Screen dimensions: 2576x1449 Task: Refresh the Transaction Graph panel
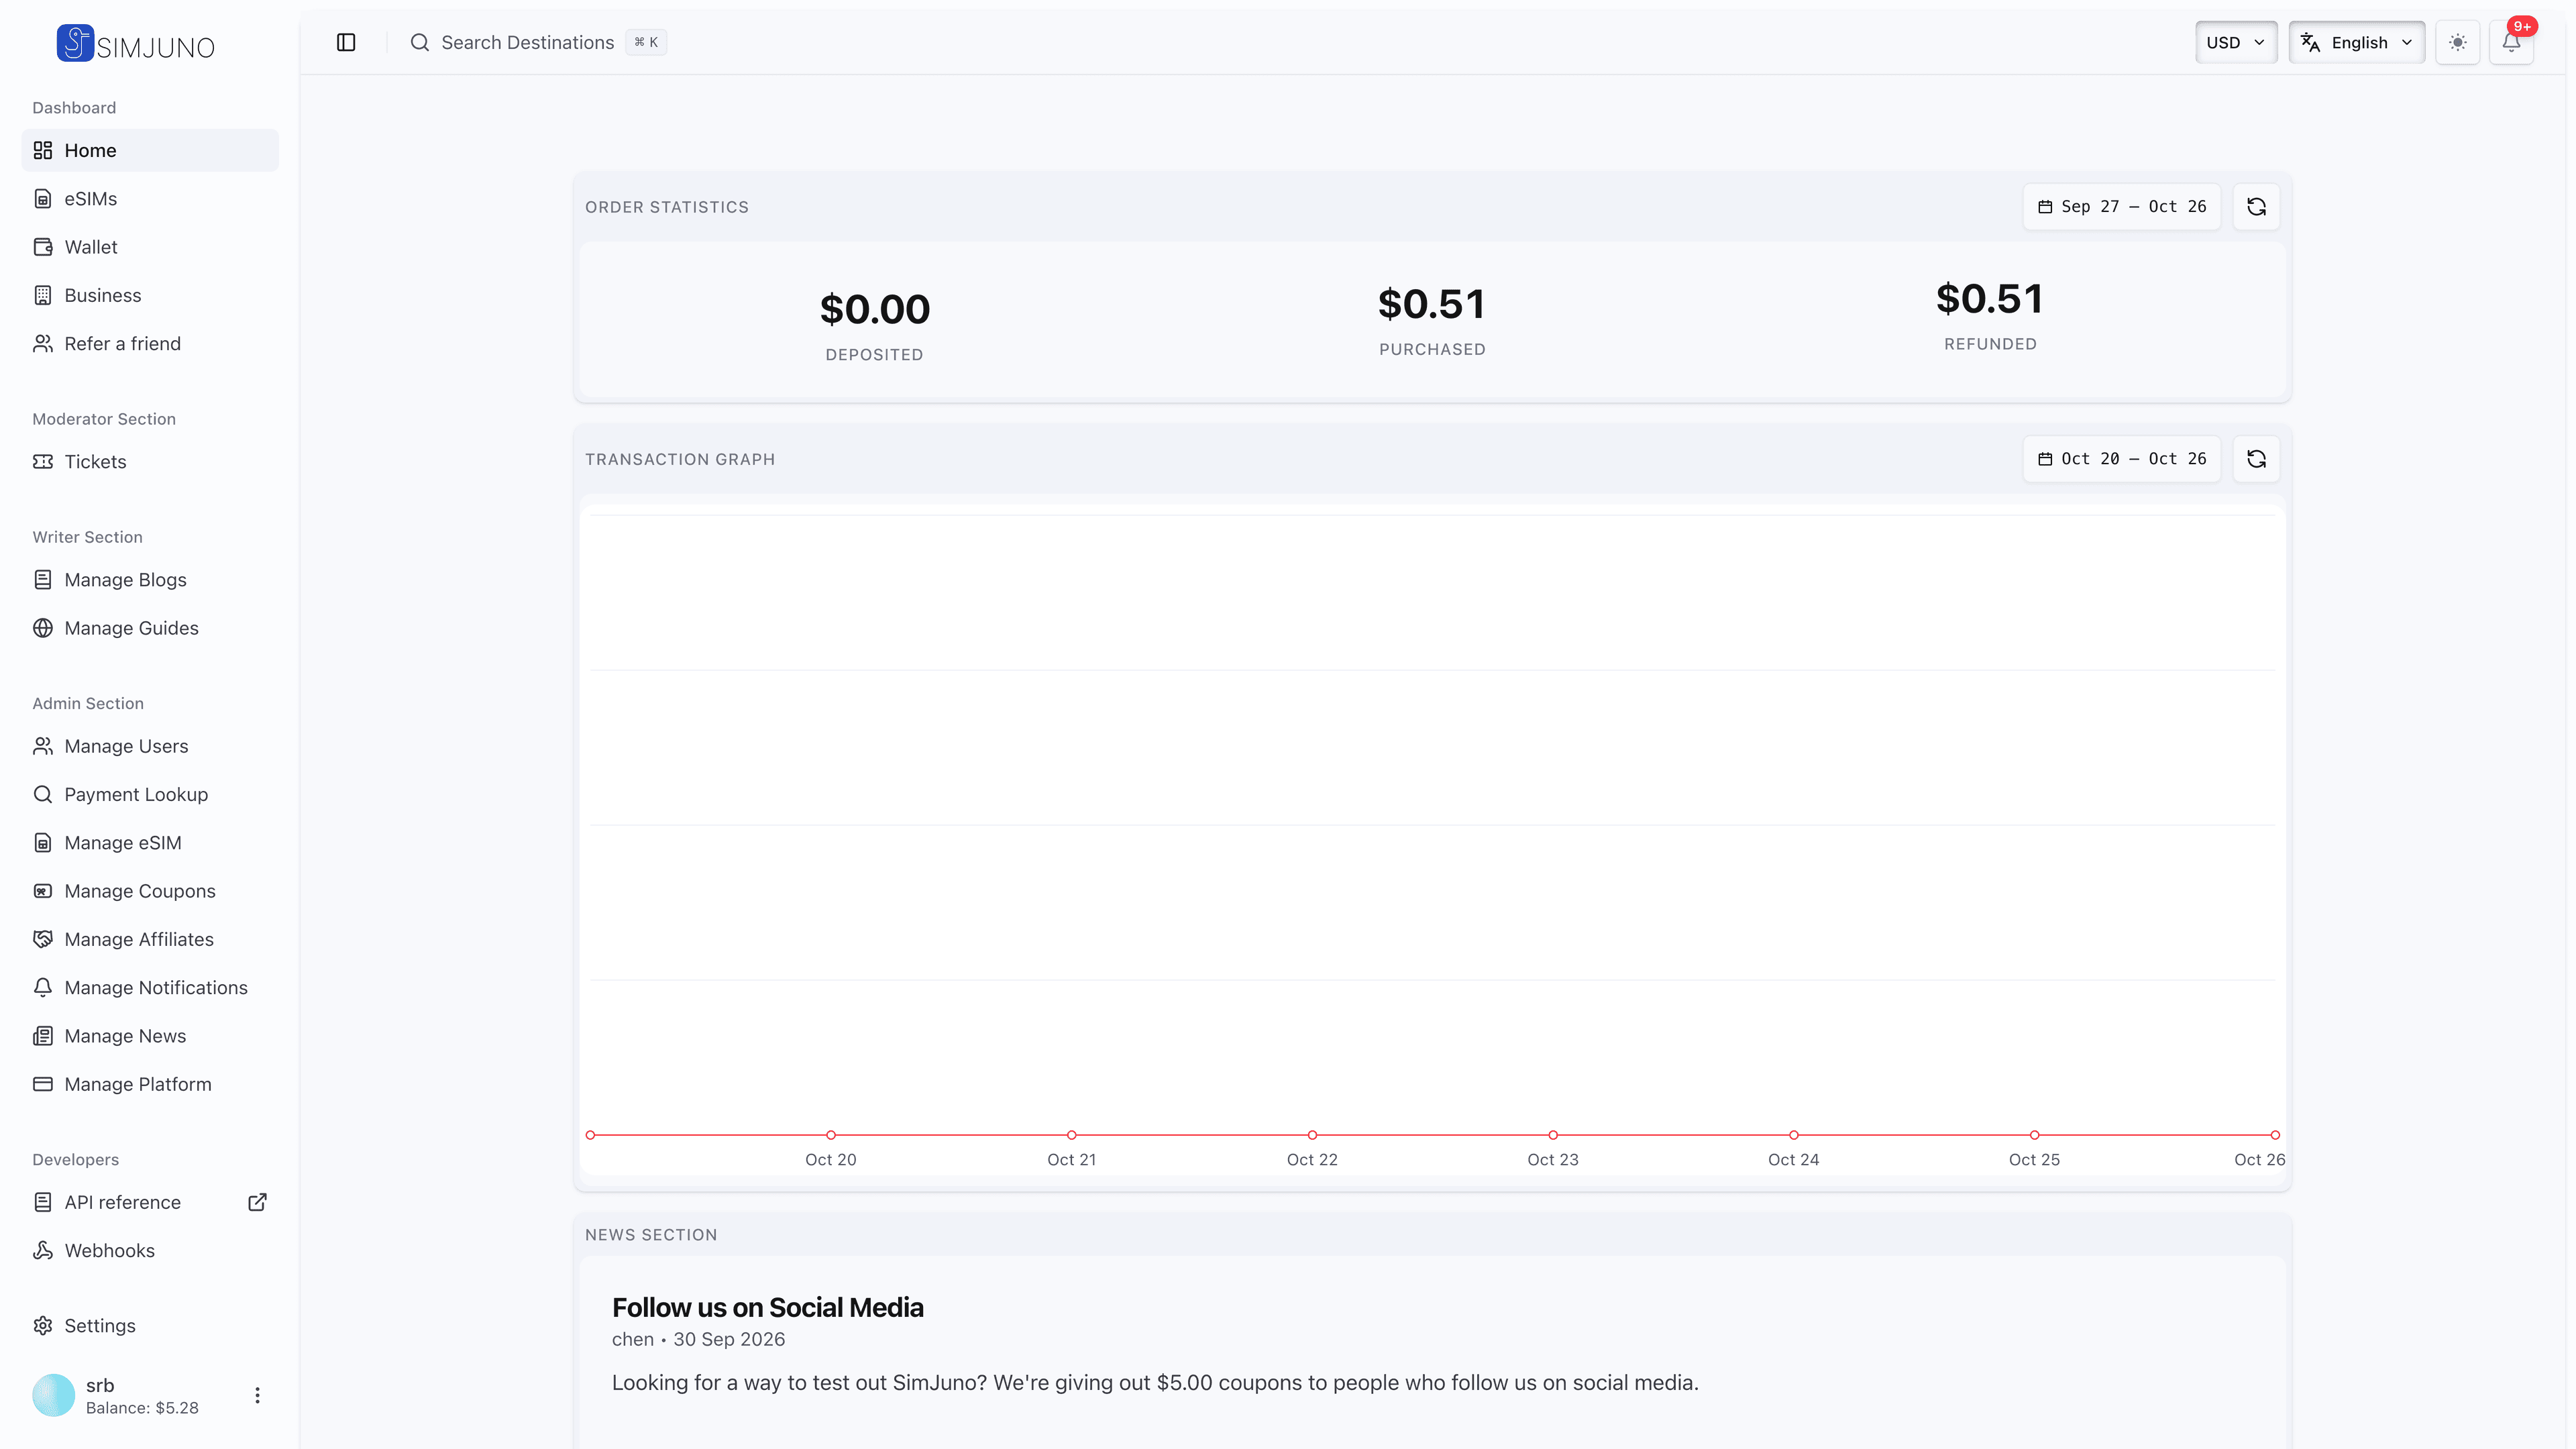(x=2256, y=459)
